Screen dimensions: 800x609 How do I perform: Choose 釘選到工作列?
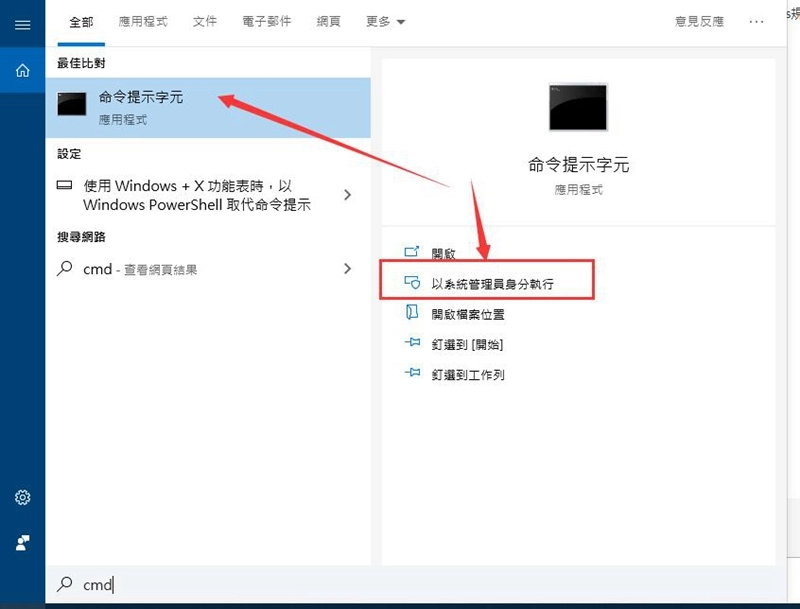(x=468, y=375)
